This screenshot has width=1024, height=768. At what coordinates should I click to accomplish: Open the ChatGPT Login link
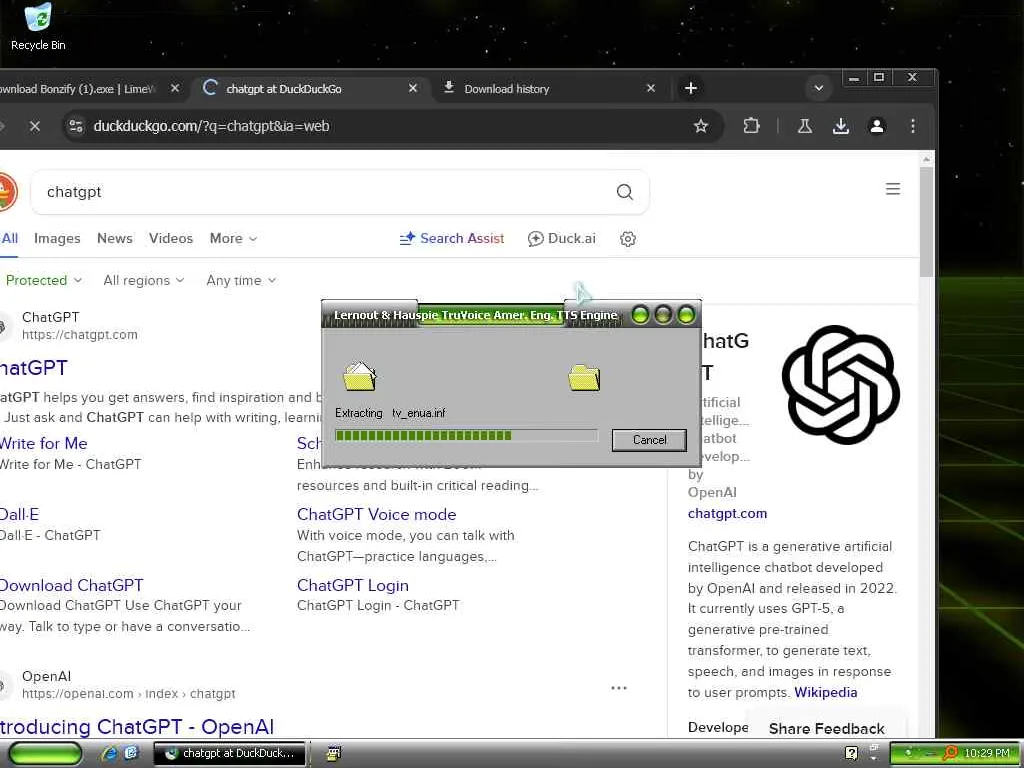[353, 586]
